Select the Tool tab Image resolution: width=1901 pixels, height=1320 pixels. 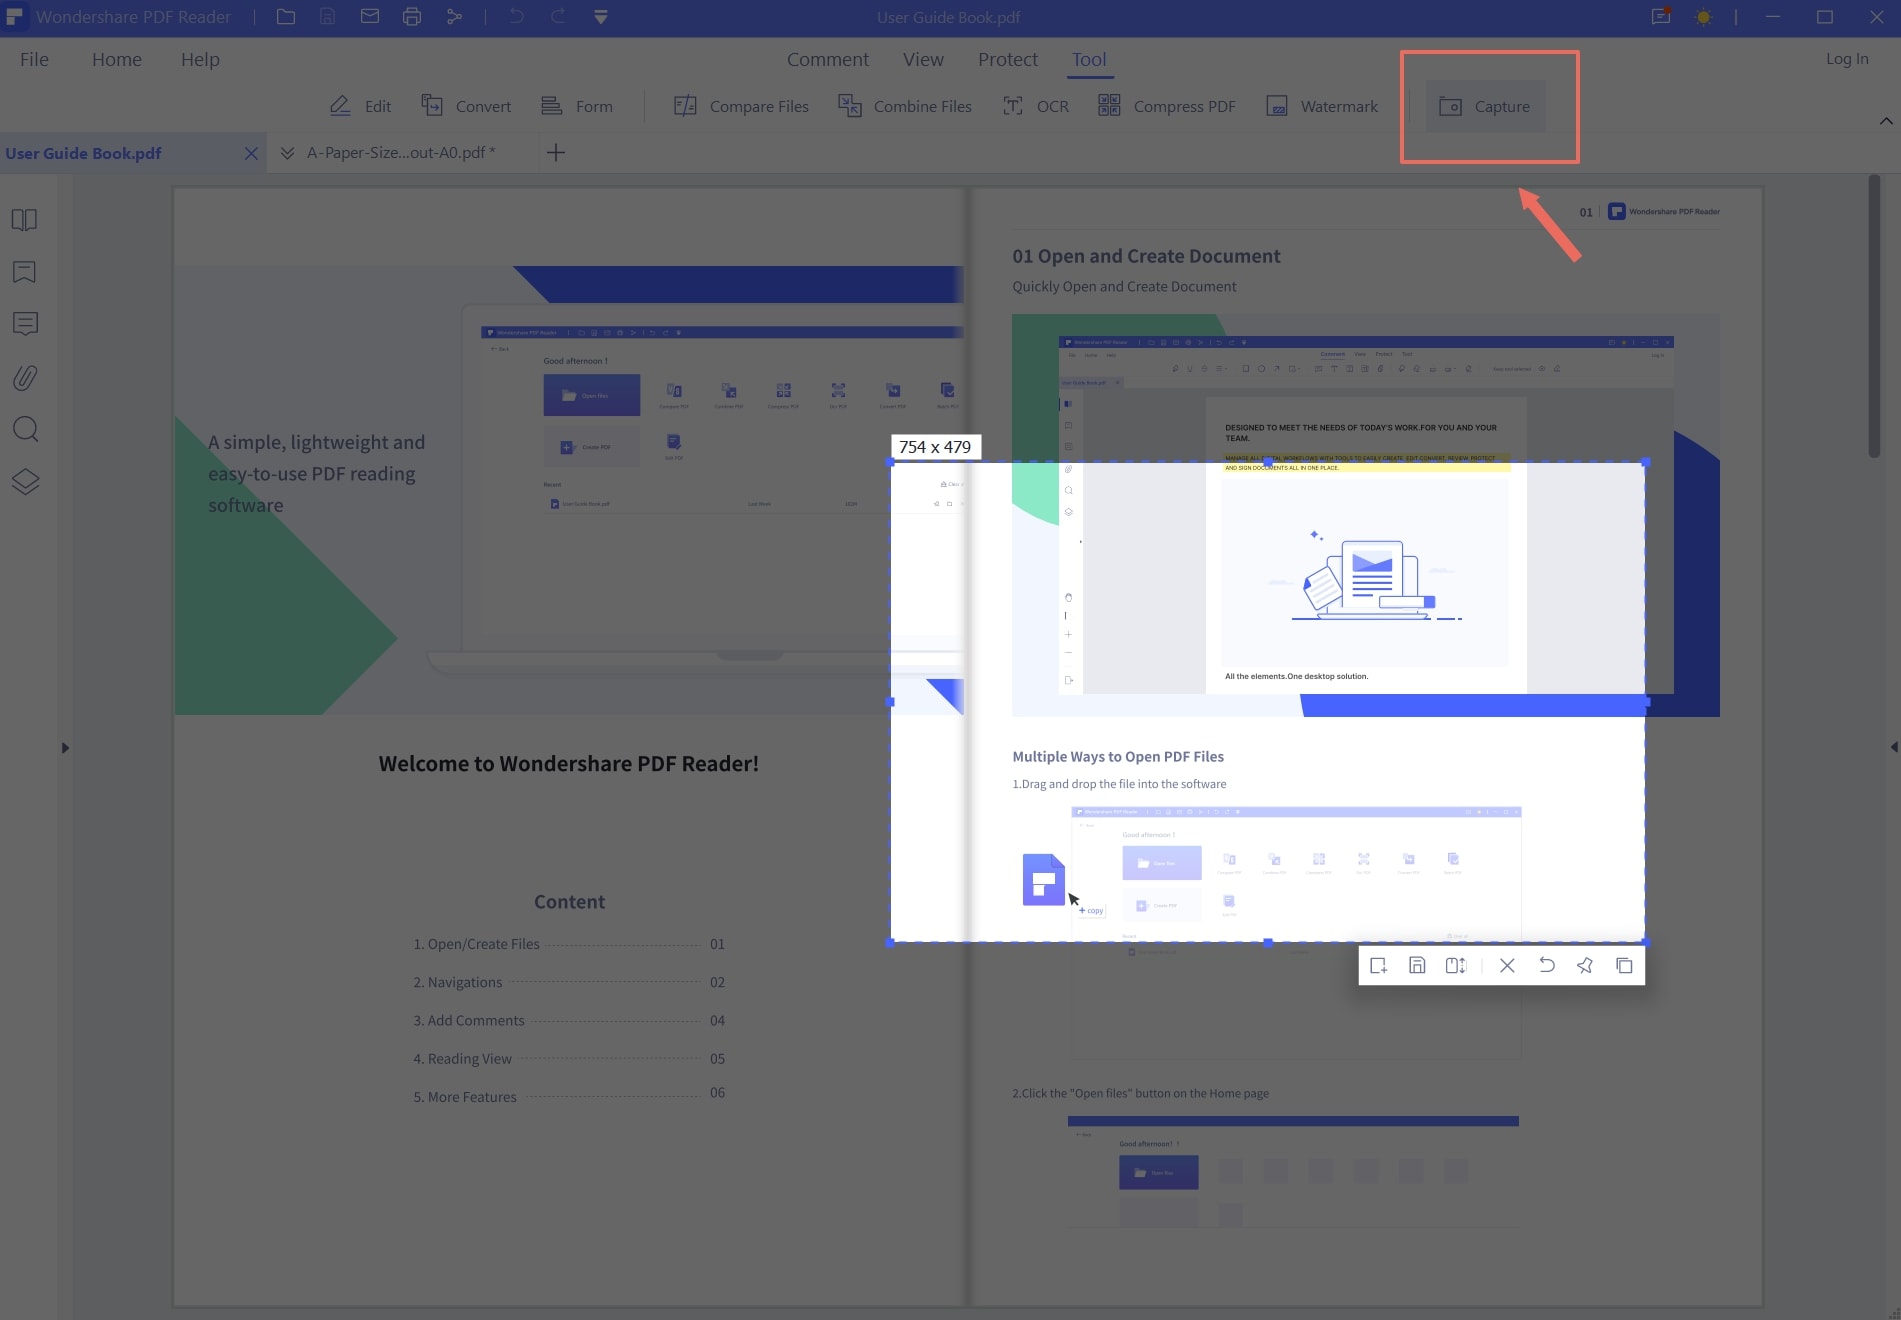pyautogui.click(x=1089, y=59)
